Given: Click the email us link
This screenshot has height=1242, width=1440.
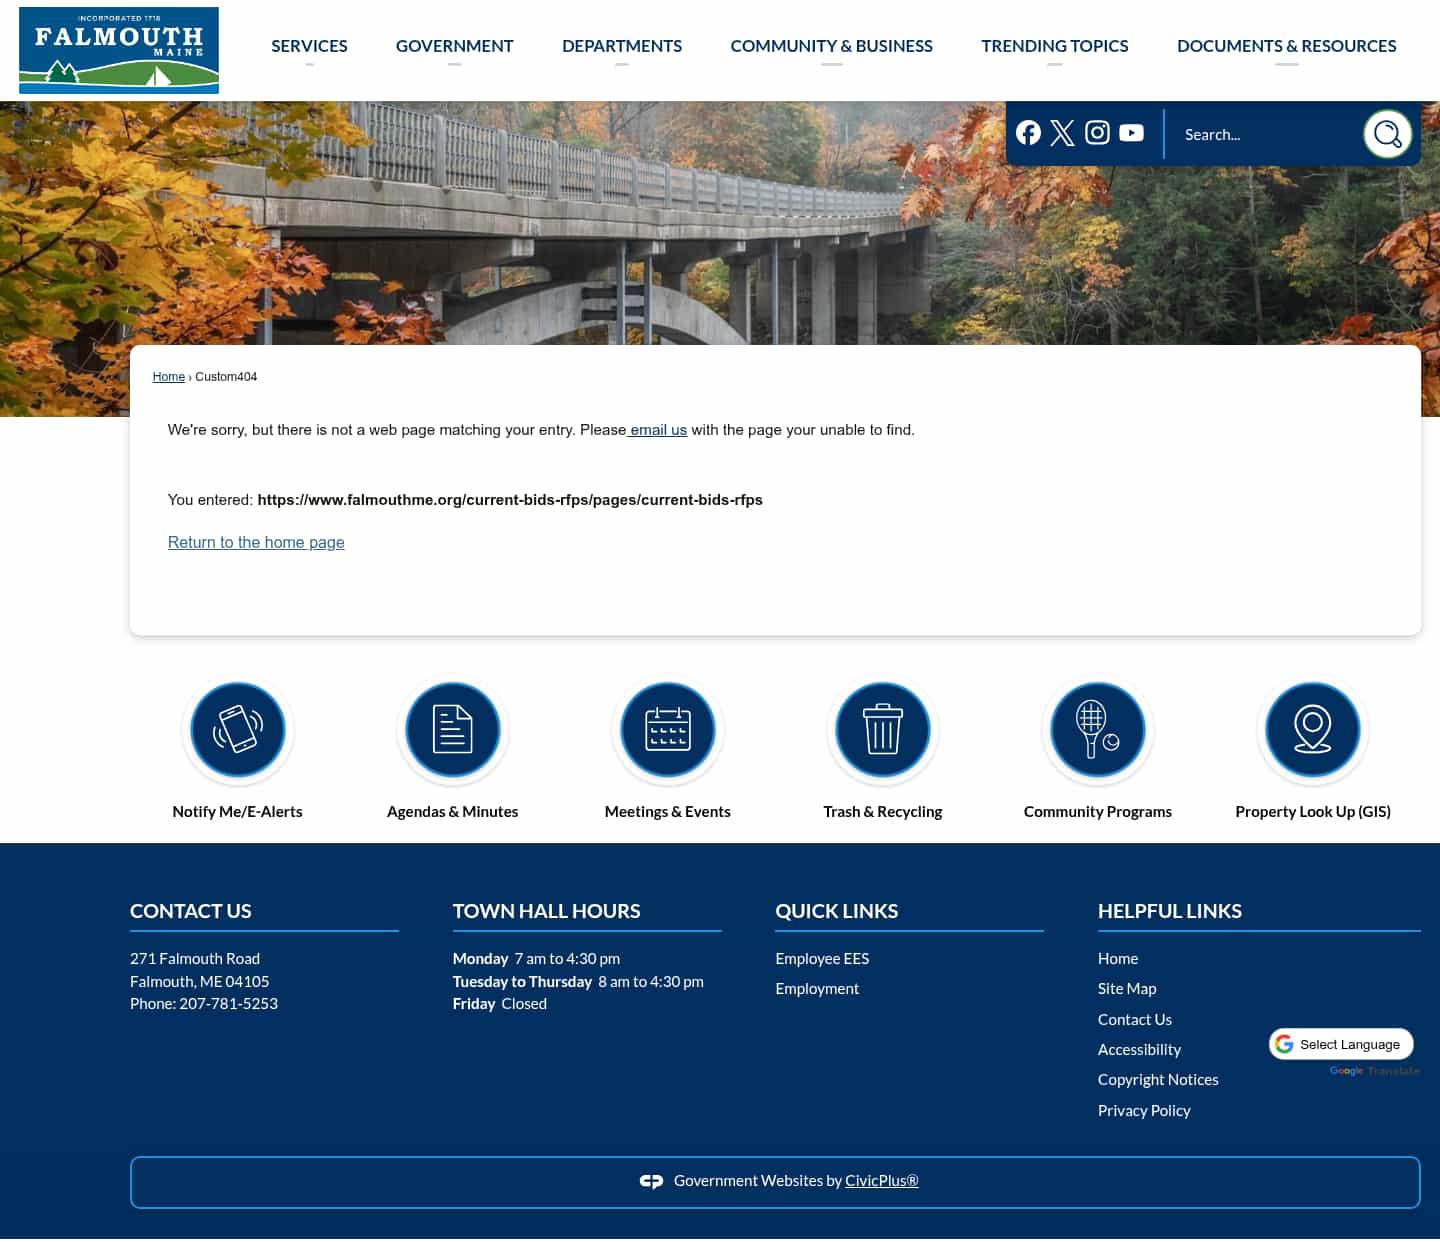Looking at the screenshot, I should (x=658, y=430).
